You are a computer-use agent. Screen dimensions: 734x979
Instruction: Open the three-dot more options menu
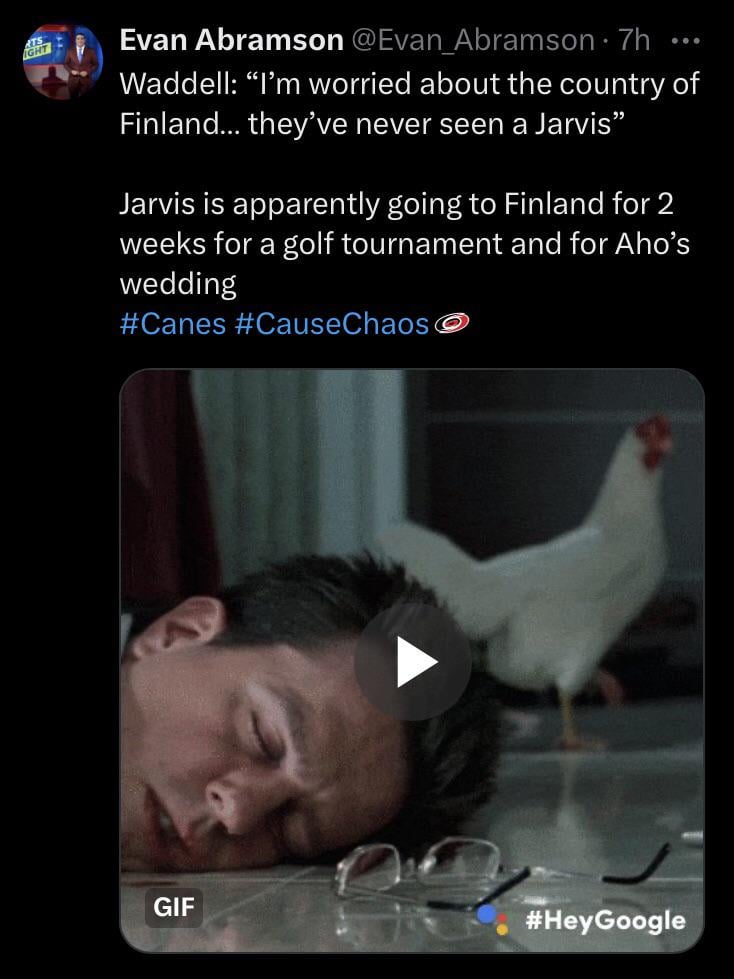tap(685, 41)
